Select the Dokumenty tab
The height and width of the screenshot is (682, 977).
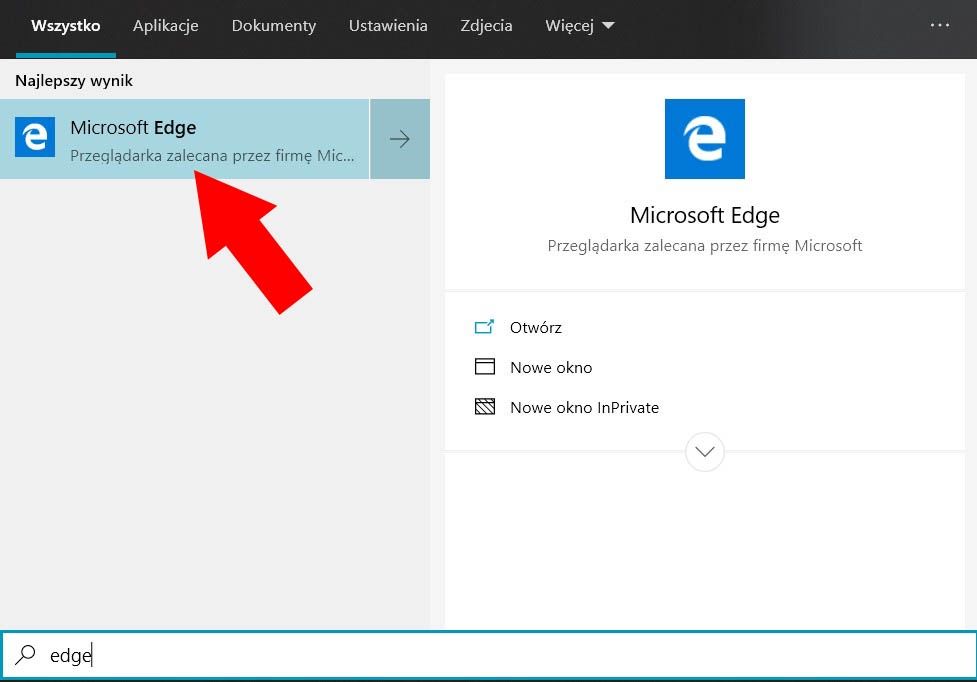tap(274, 26)
